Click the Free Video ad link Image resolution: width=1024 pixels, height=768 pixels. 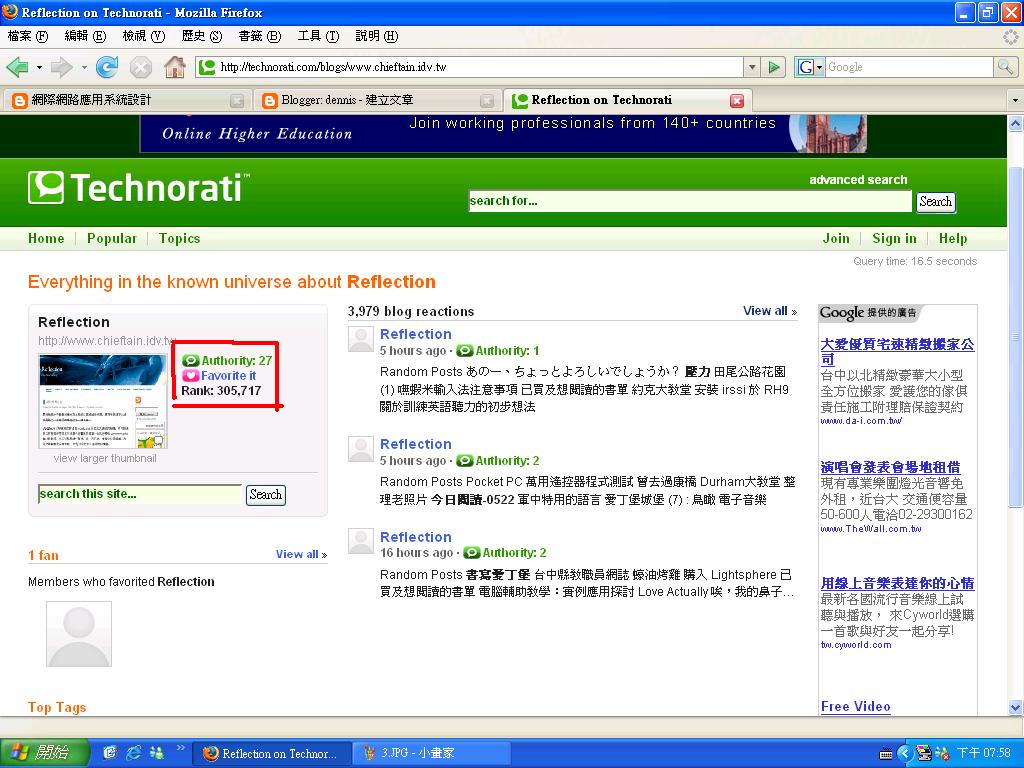pyautogui.click(x=856, y=707)
